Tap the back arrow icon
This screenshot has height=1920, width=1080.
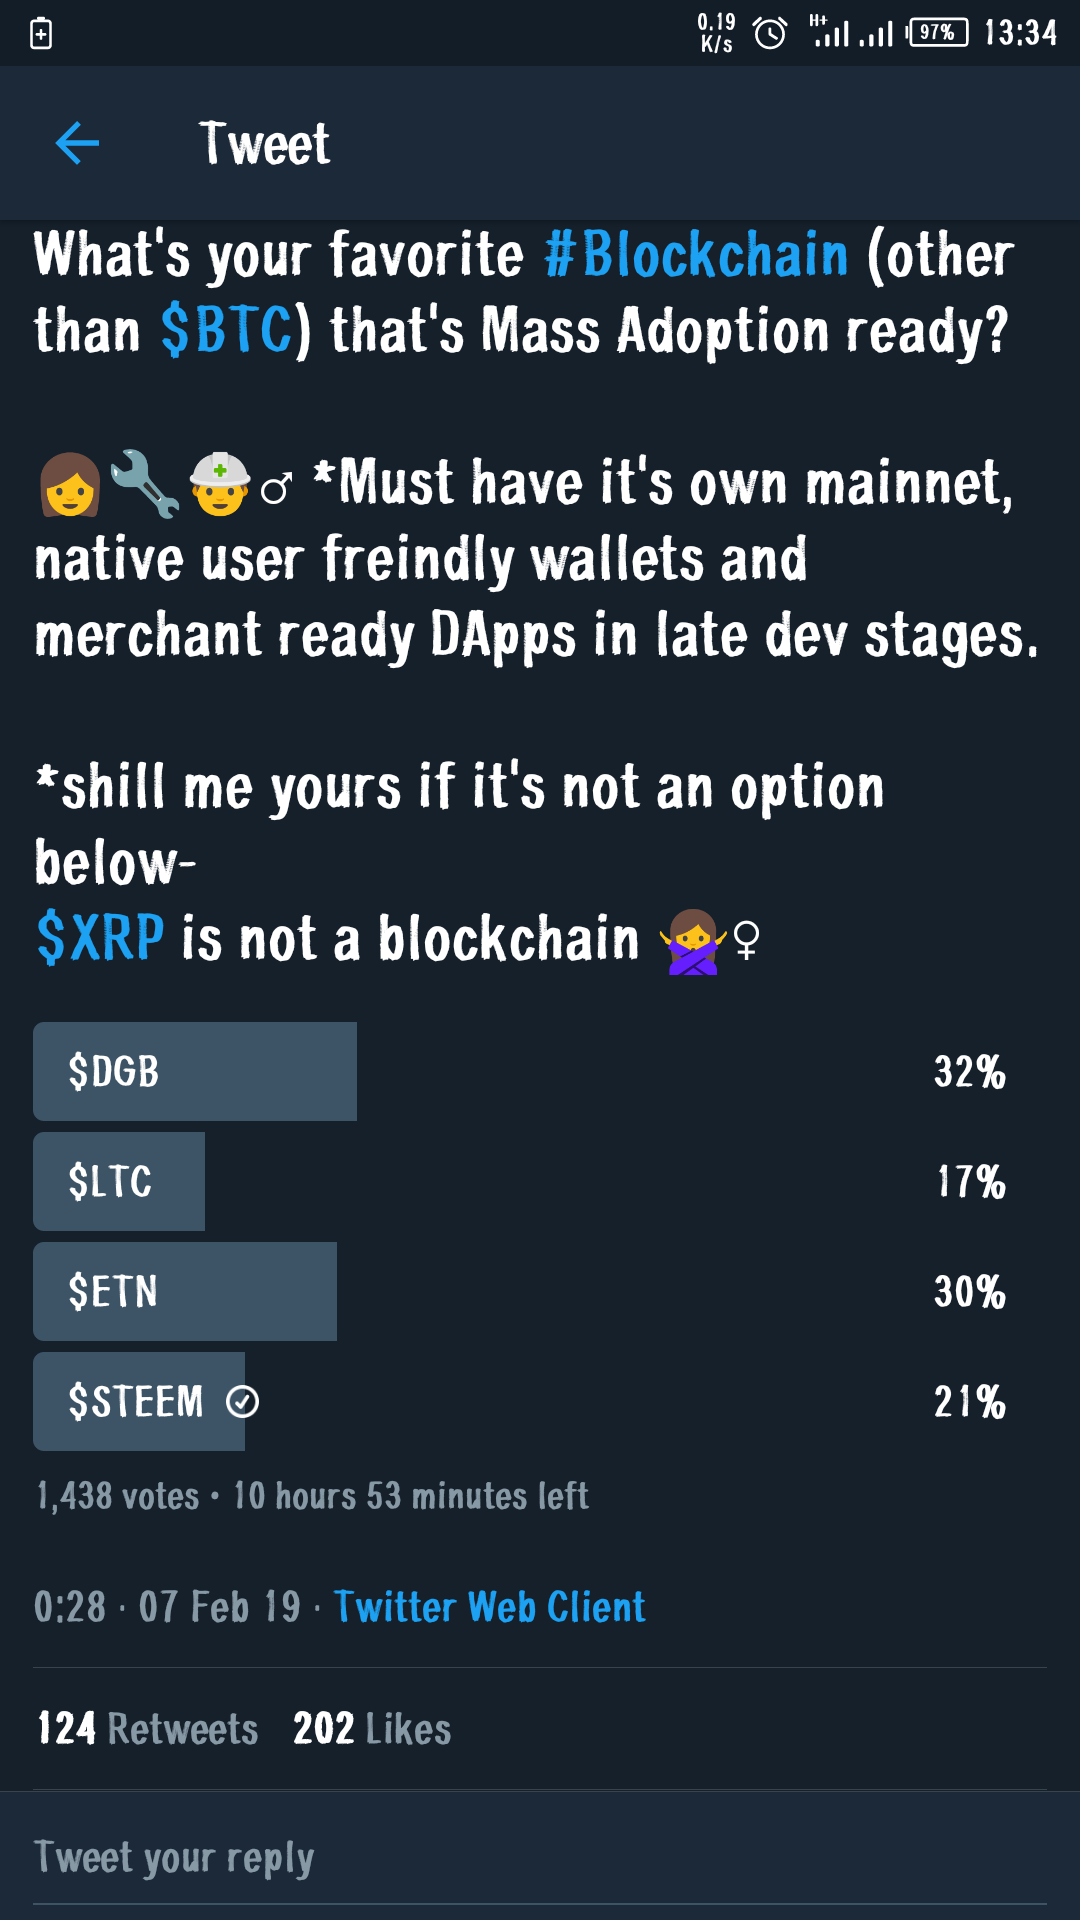point(77,143)
